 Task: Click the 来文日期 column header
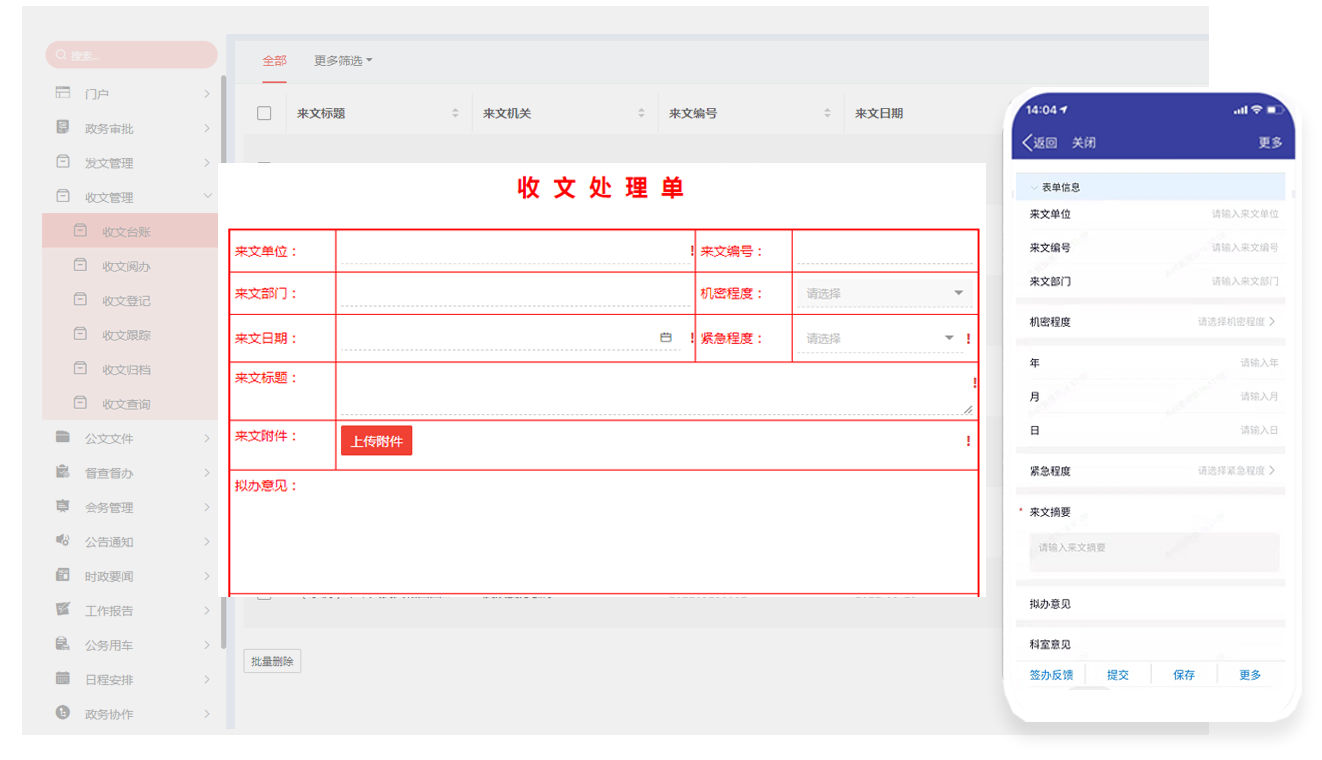tap(879, 113)
